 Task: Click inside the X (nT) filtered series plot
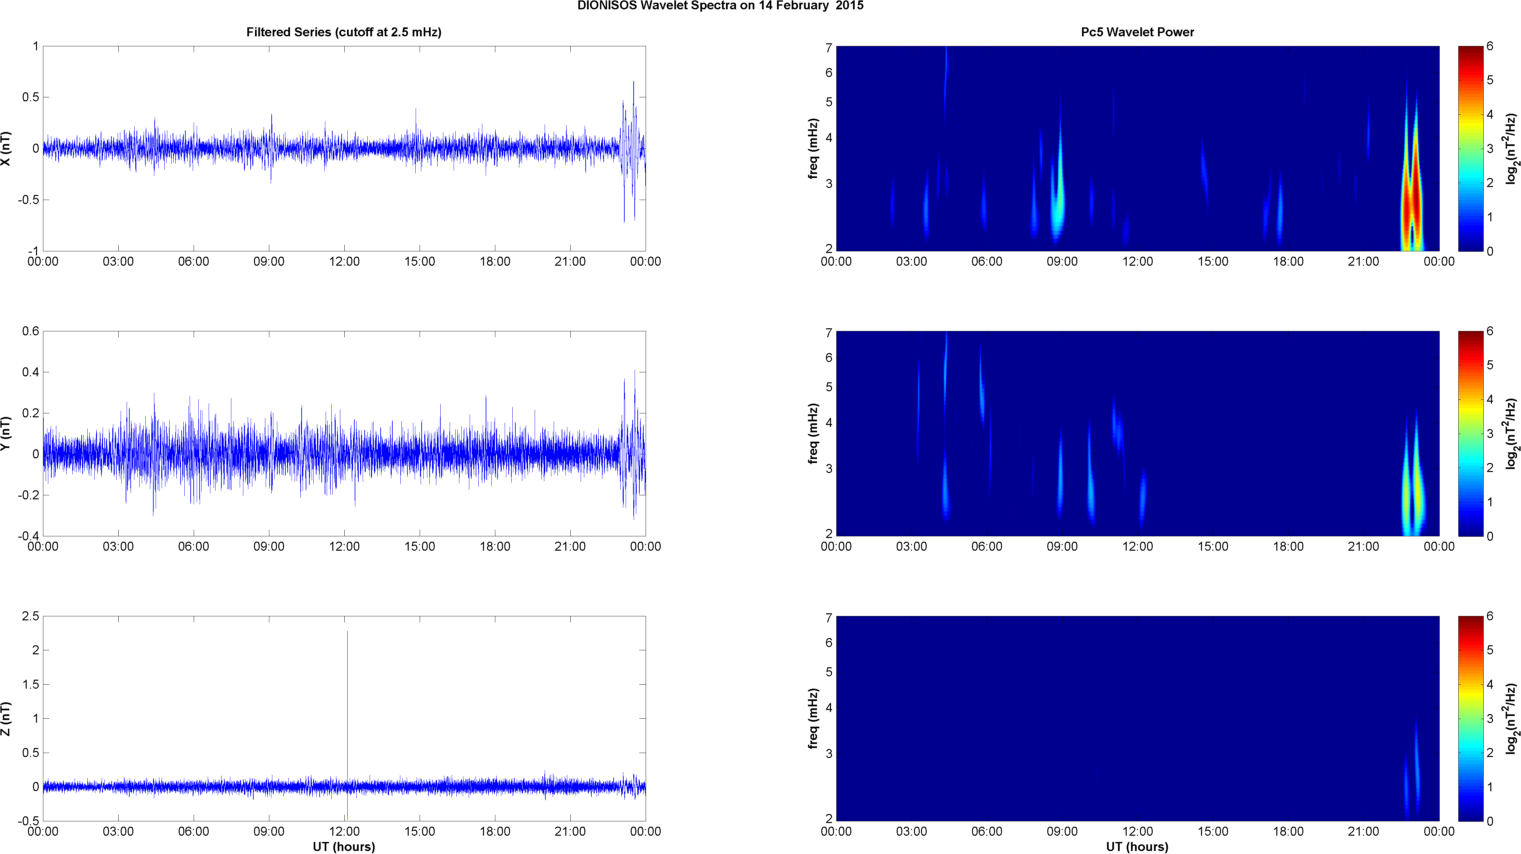[x=344, y=148]
